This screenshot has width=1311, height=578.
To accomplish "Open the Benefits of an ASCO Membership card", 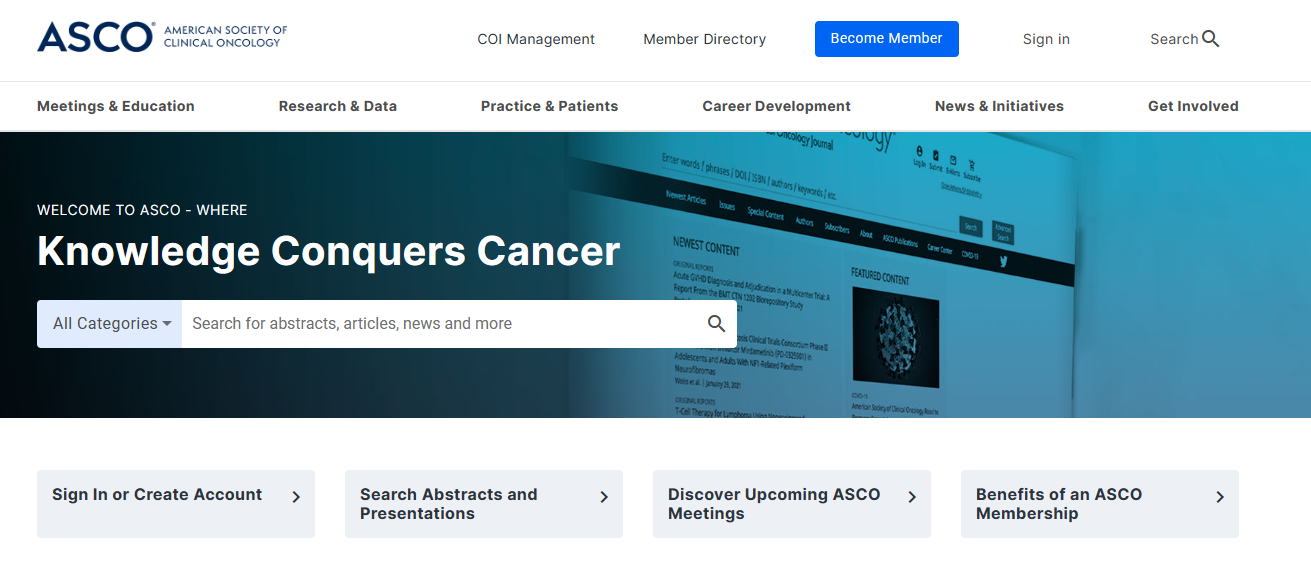I will [1100, 504].
